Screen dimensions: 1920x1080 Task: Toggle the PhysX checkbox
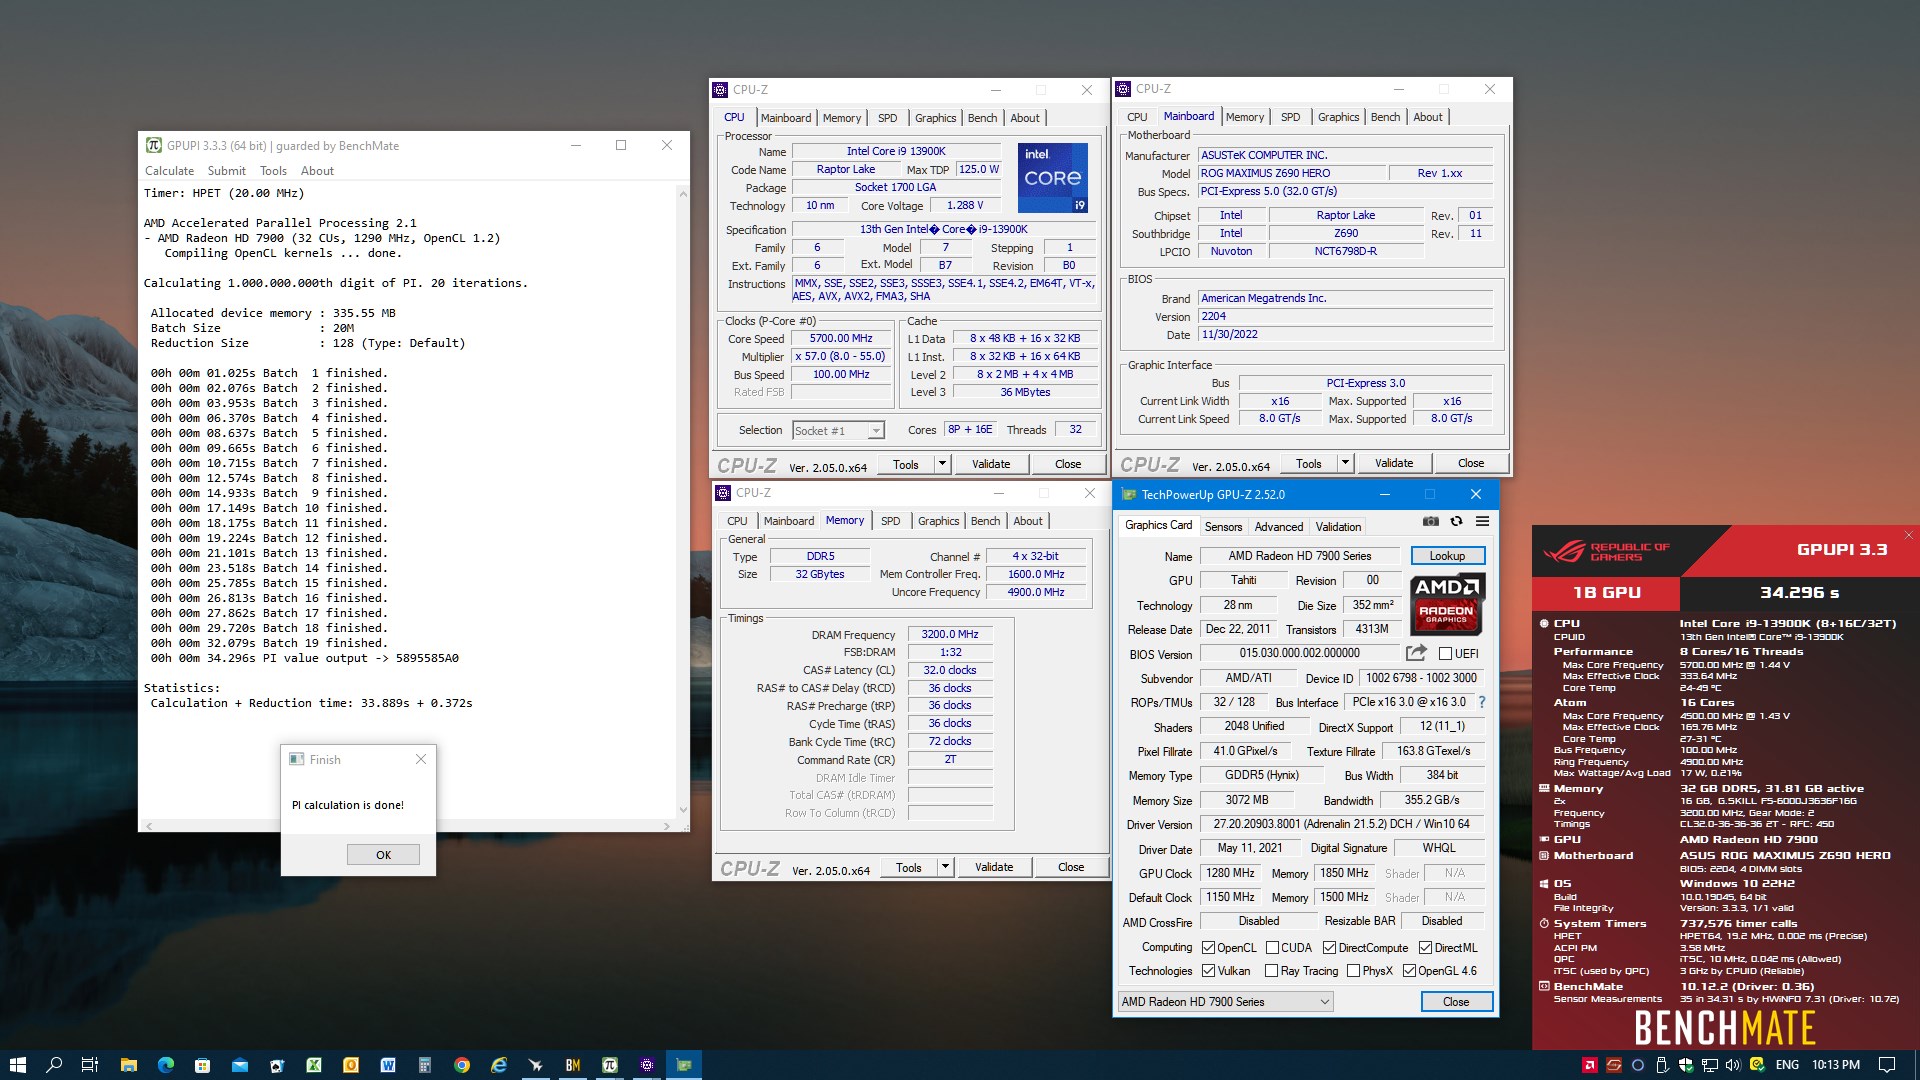pyautogui.click(x=1353, y=971)
